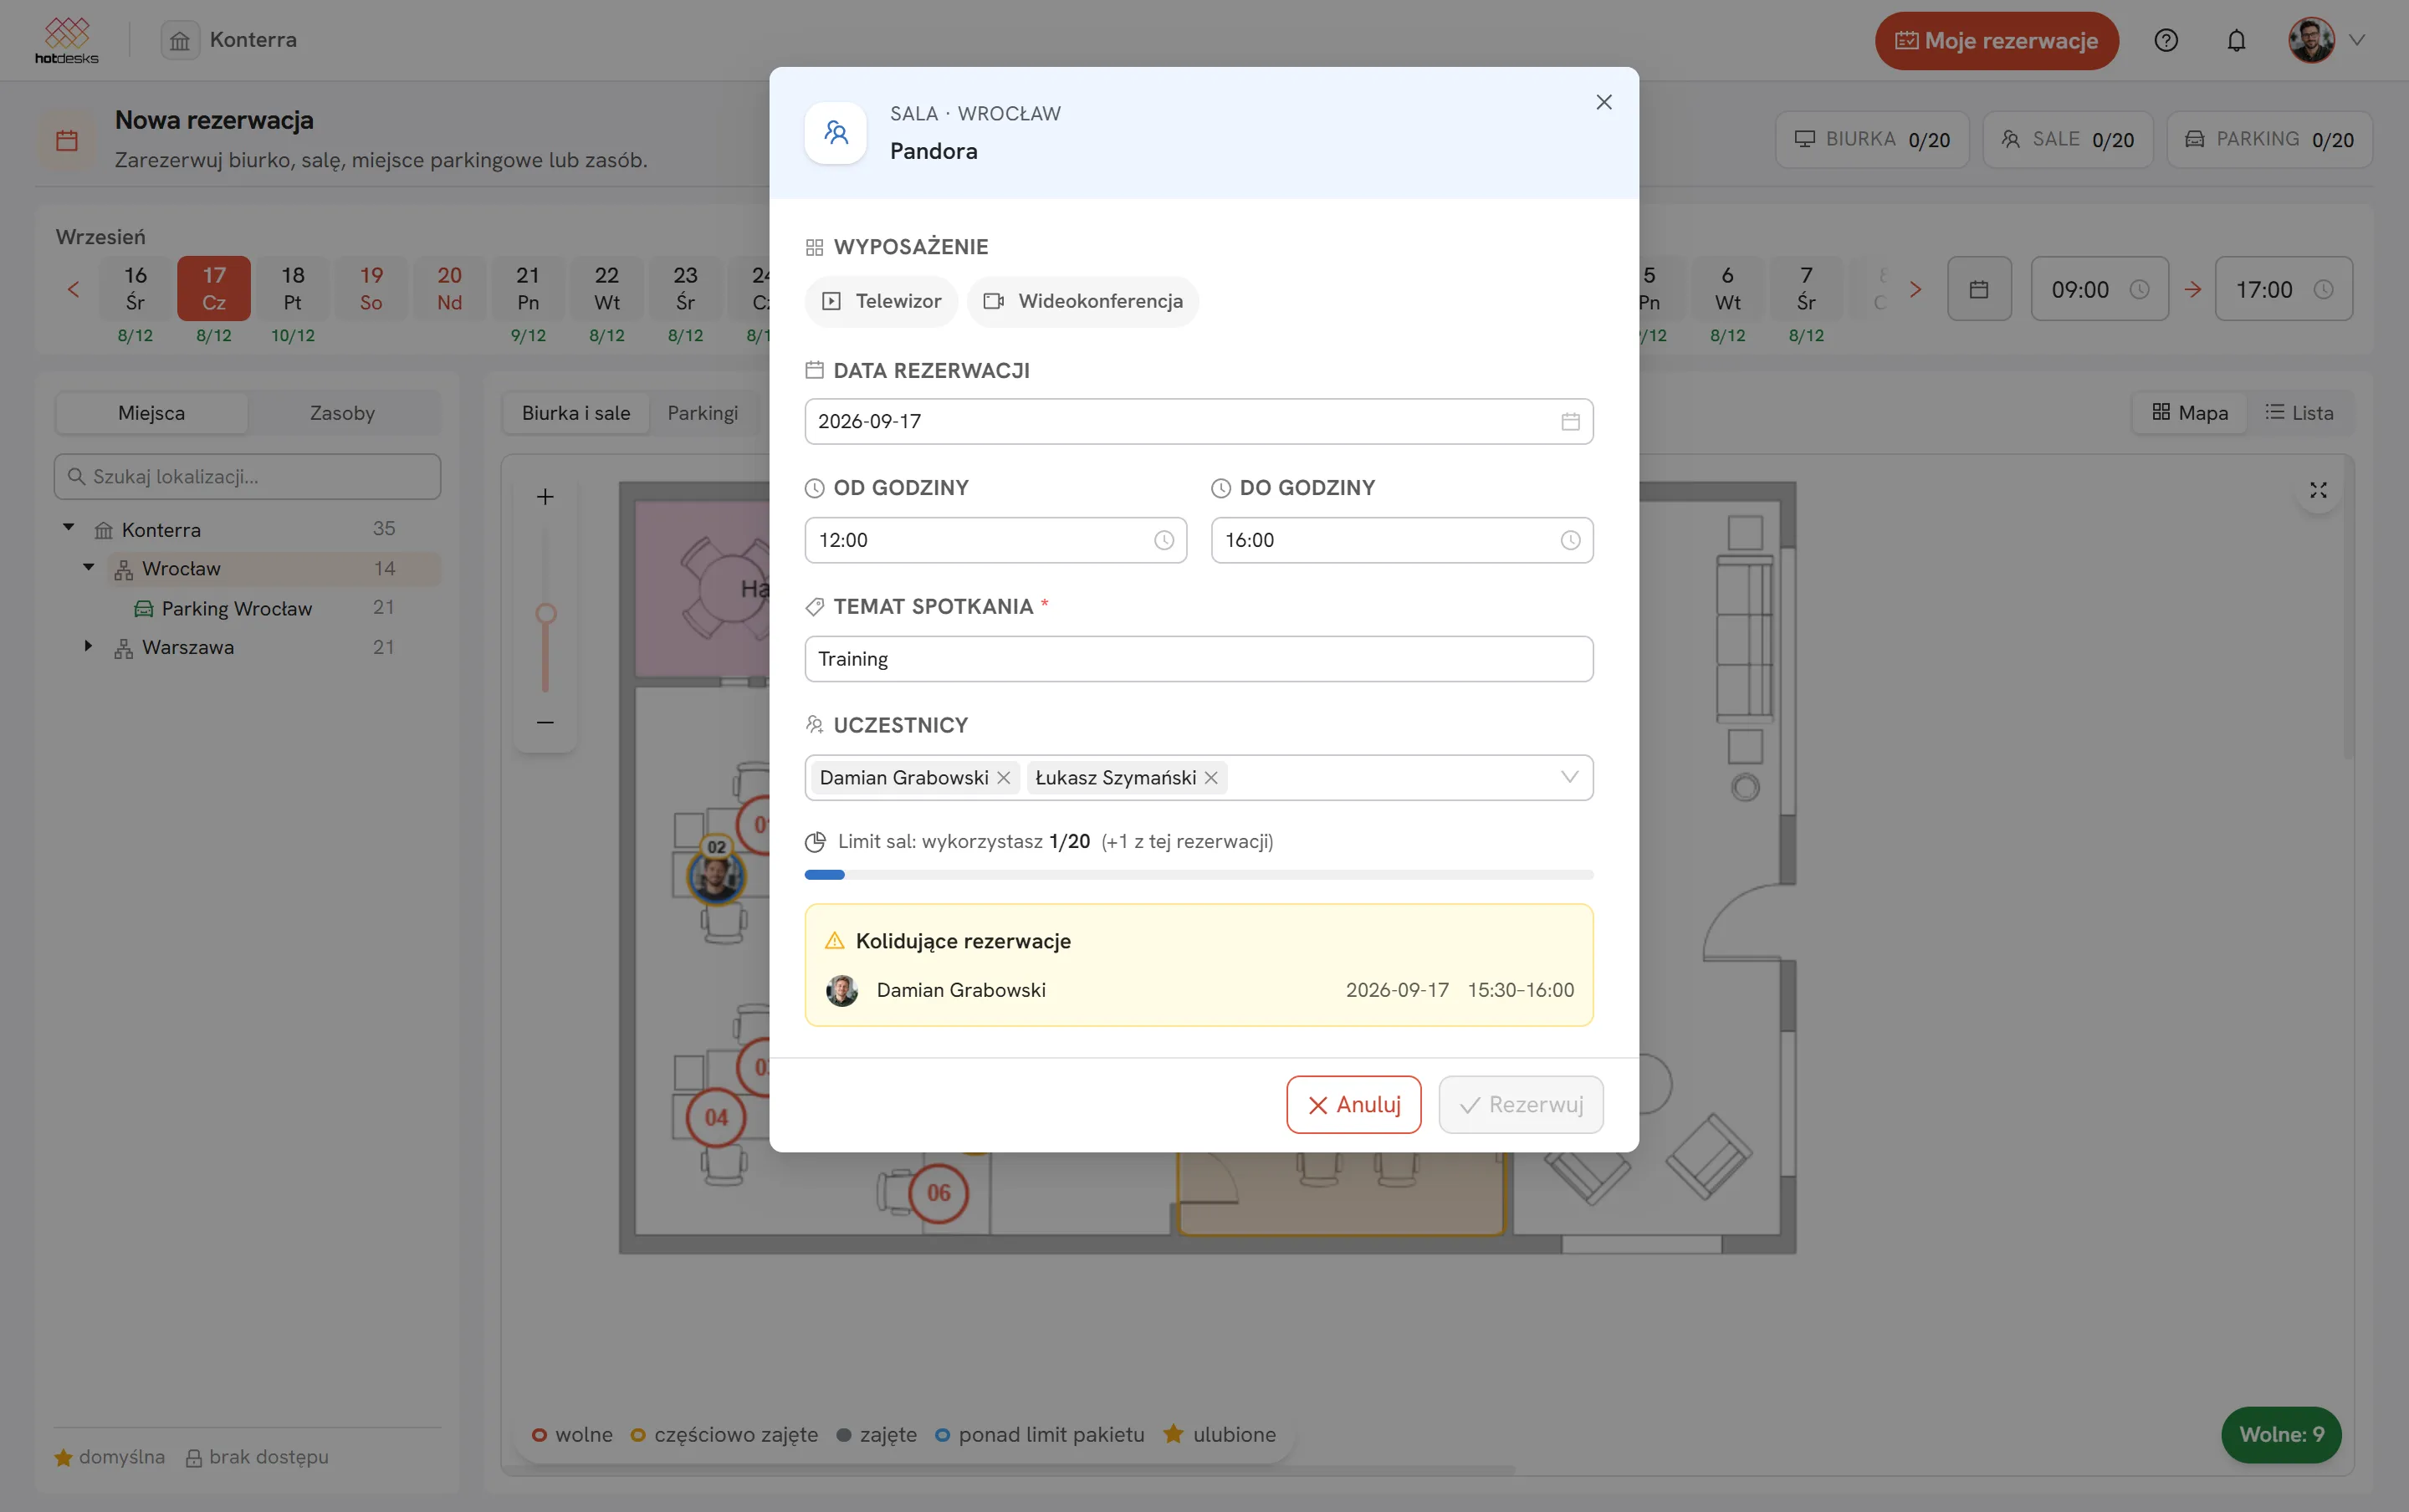Click the Limit sal progress bar

pos(1198,875)
